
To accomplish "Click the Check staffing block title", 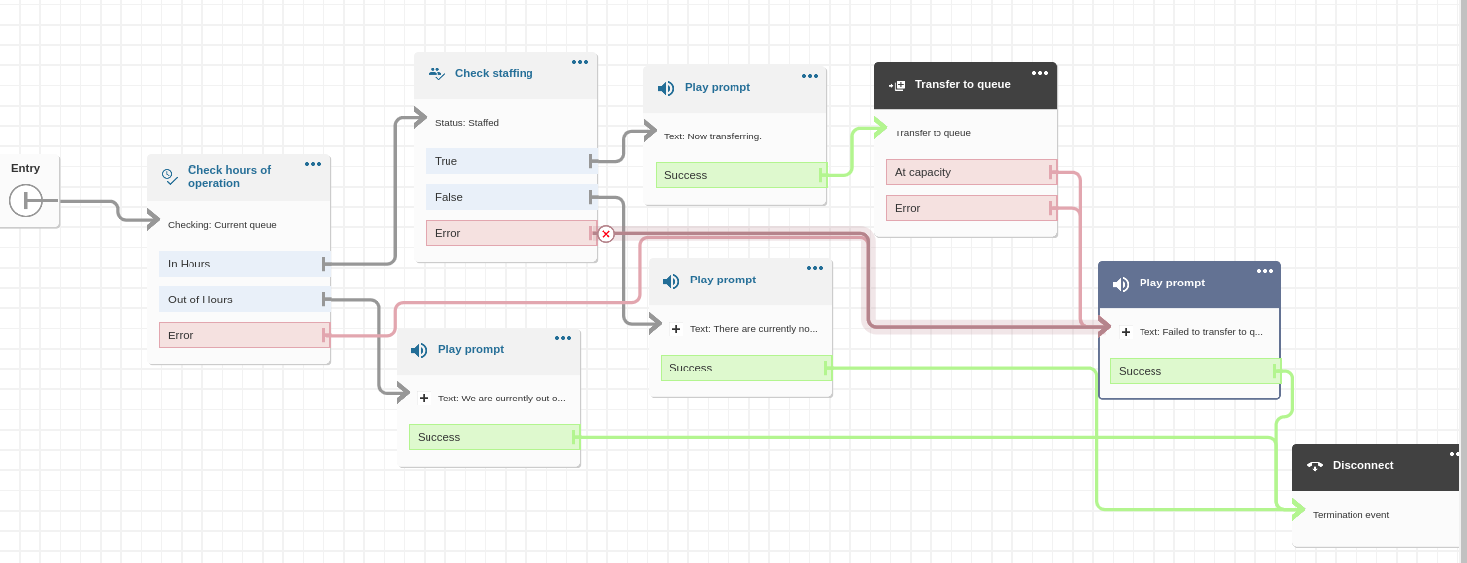I will point(494,73).
